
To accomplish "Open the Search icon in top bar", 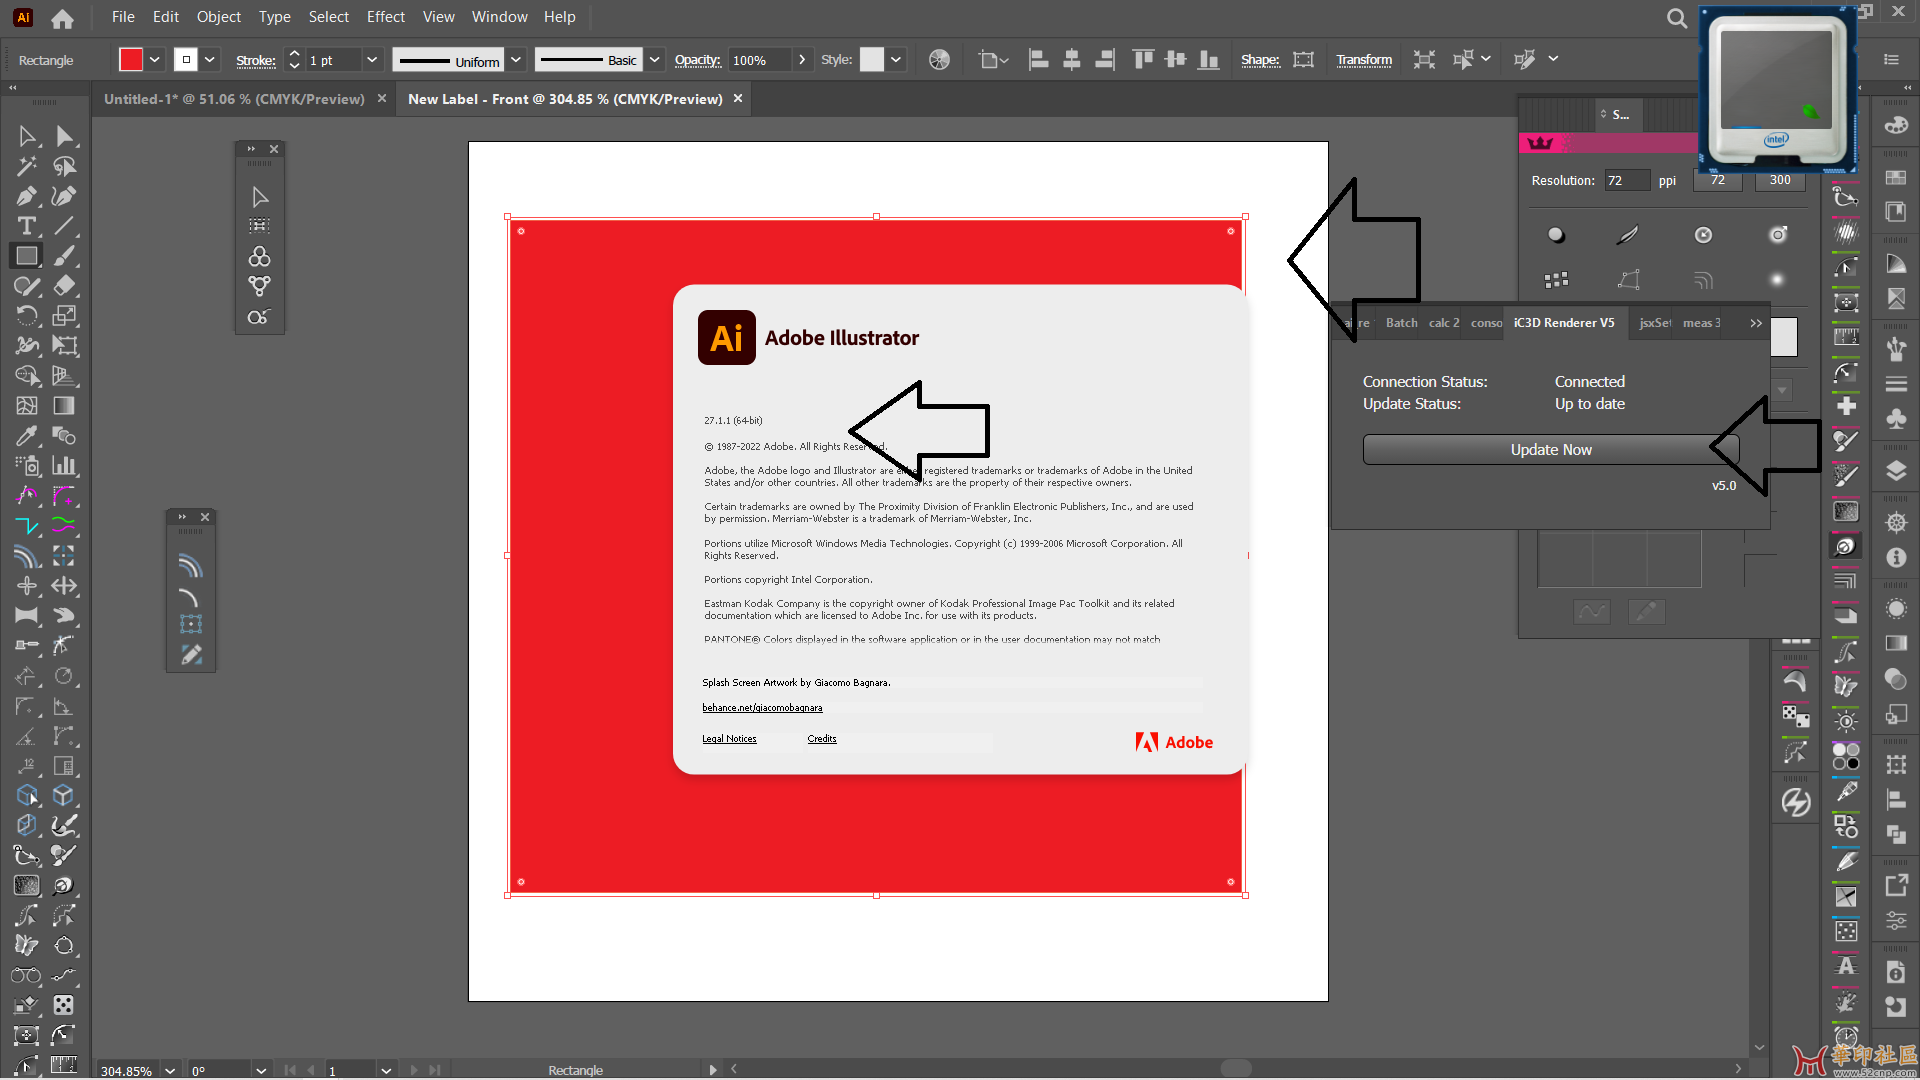I will point(1677,18).
